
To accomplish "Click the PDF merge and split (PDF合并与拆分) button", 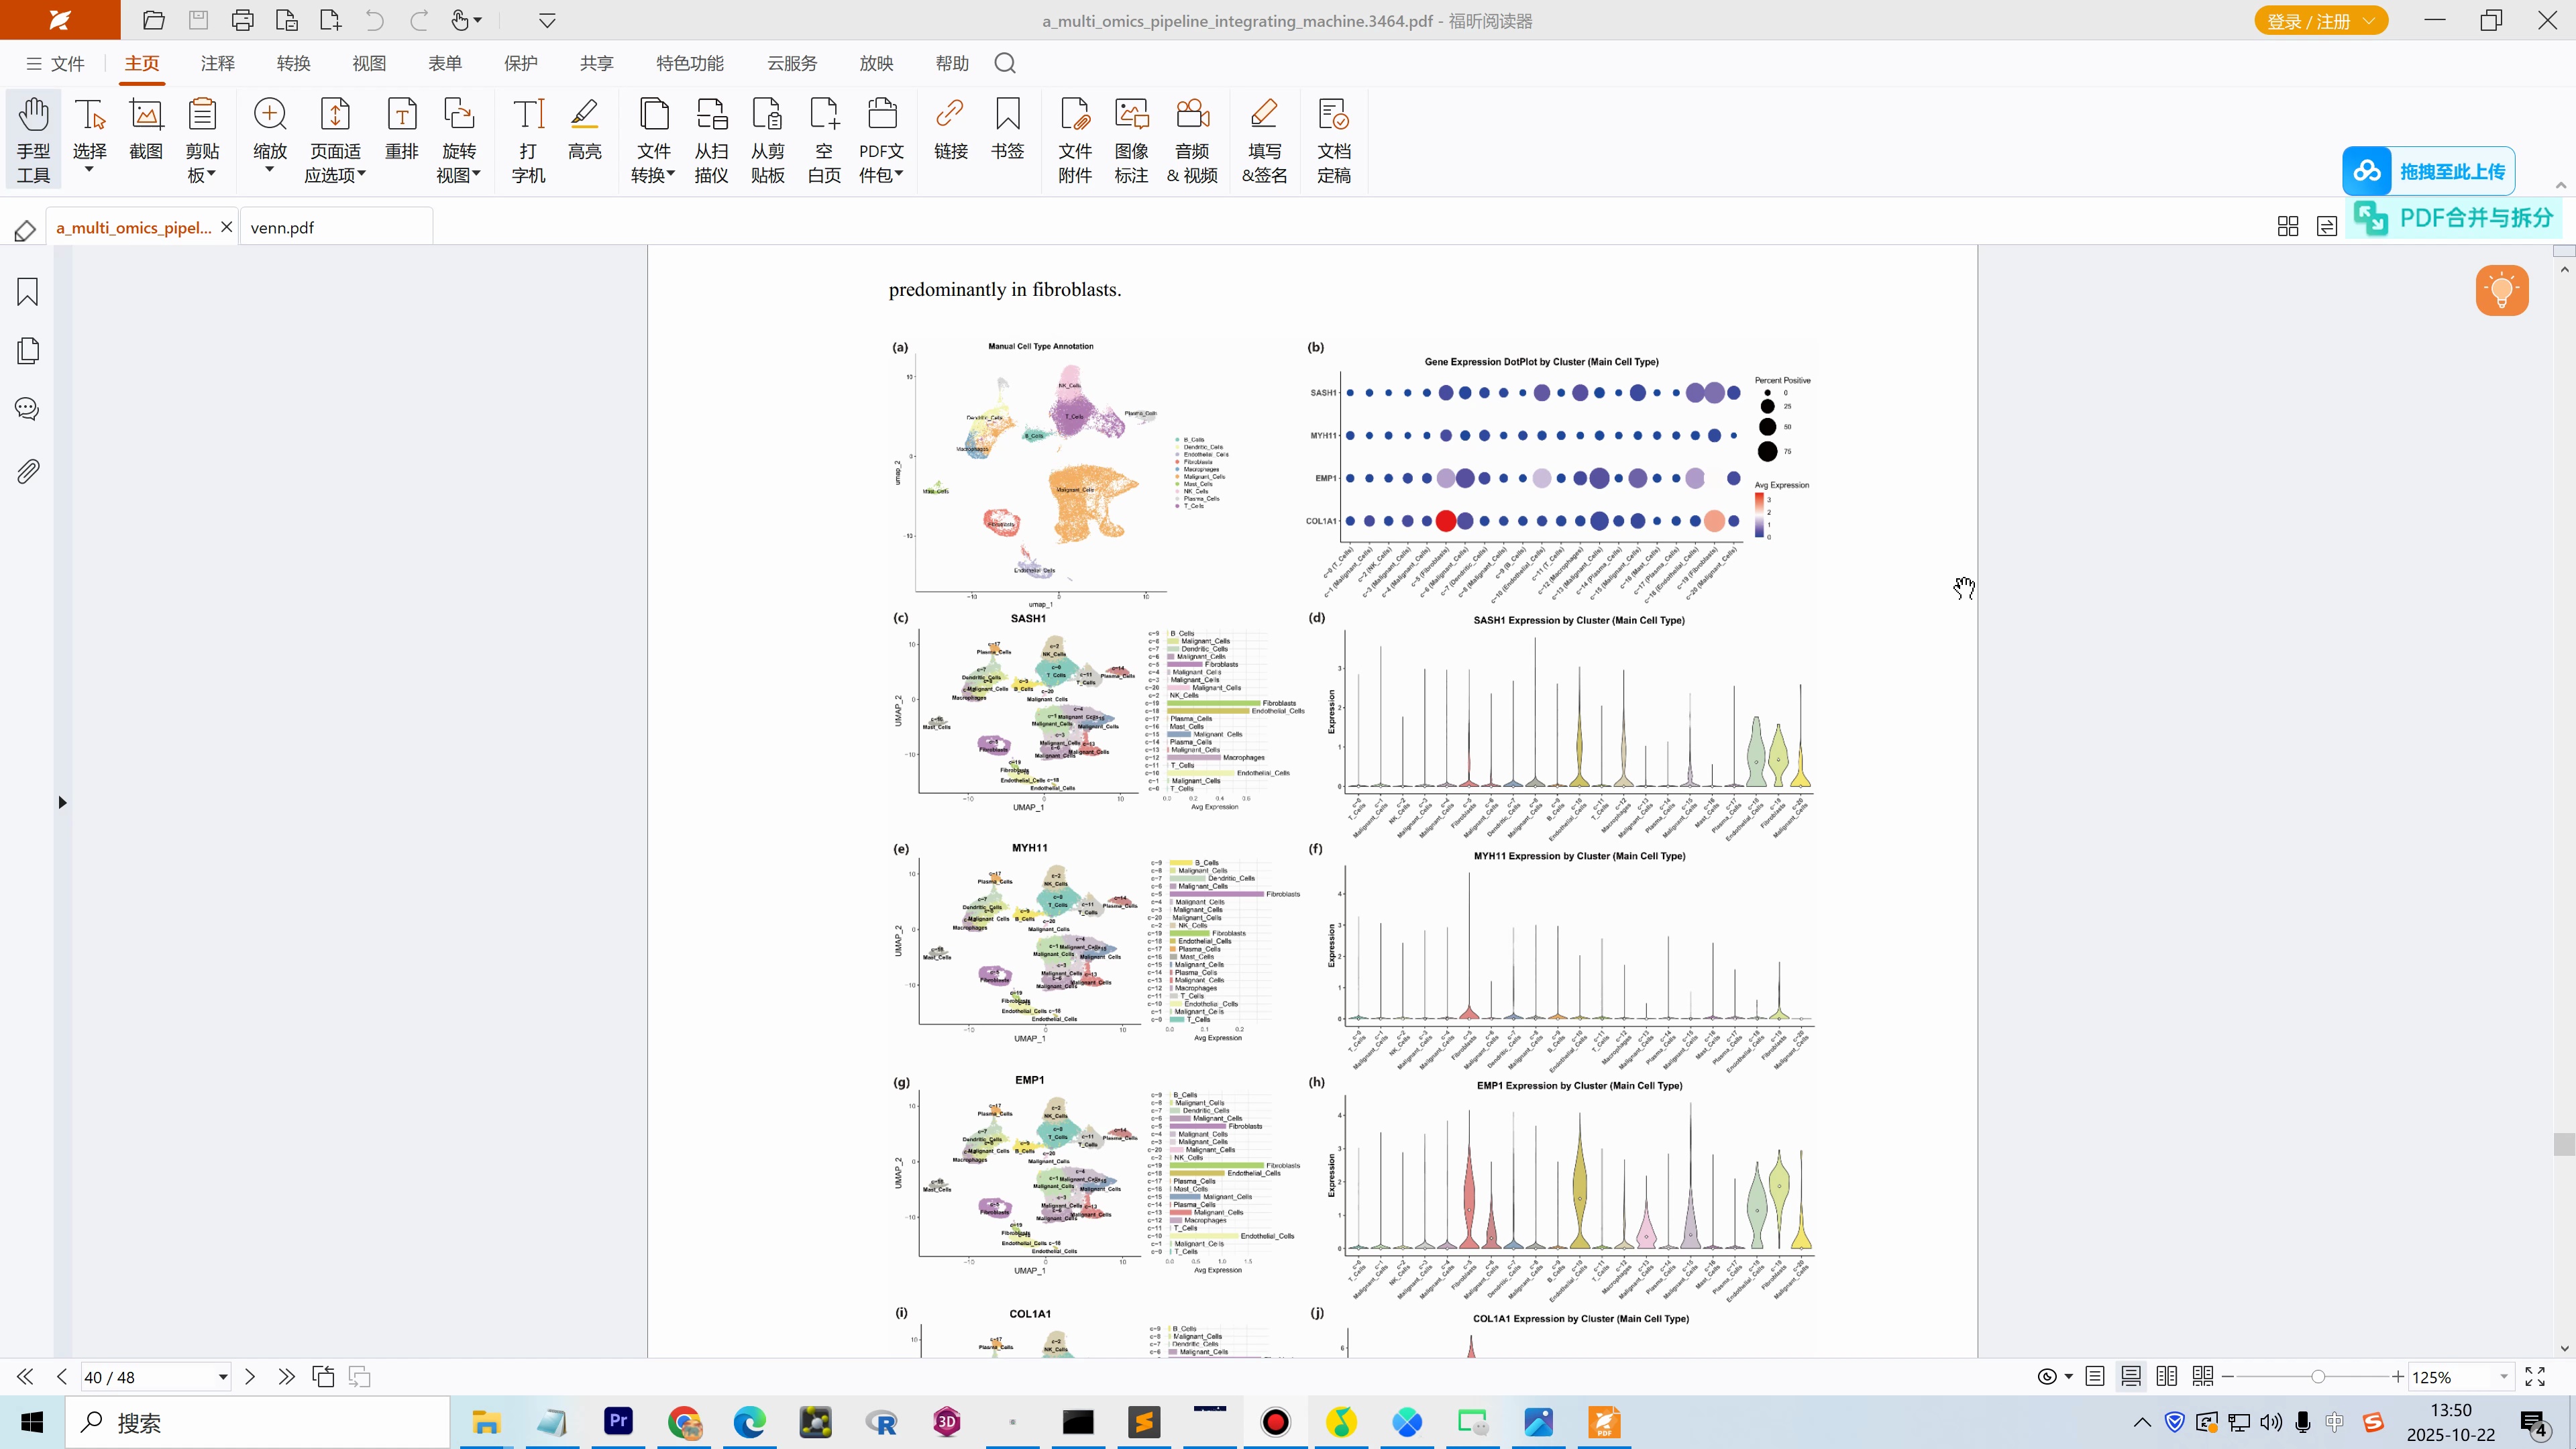I will pyautogui.click(x=2454, y=218).
